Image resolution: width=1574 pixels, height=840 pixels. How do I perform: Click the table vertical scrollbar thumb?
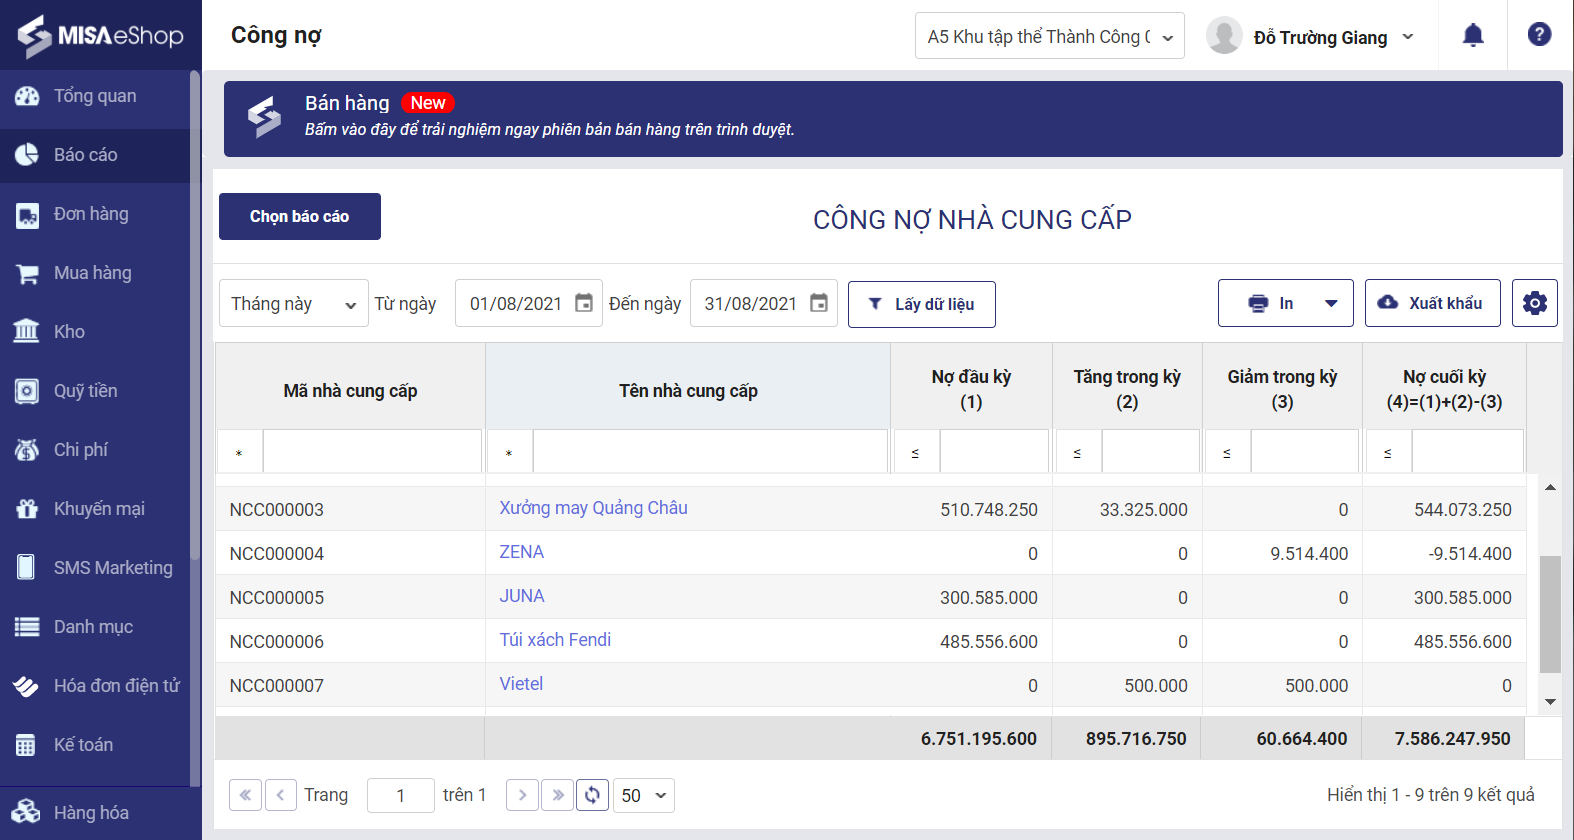pos(1550,614)
